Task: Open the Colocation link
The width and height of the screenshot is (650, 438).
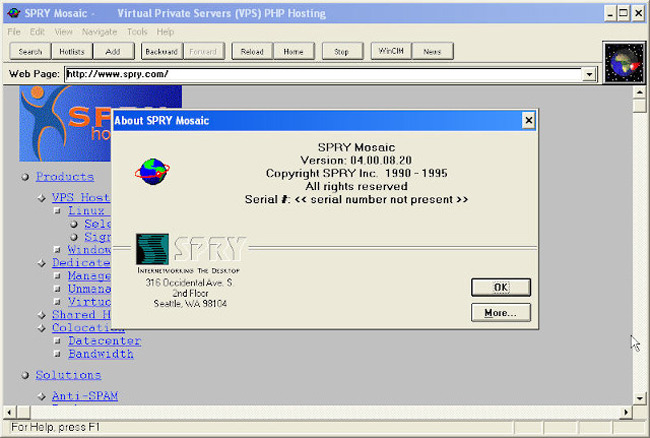Action: (88, 328)
